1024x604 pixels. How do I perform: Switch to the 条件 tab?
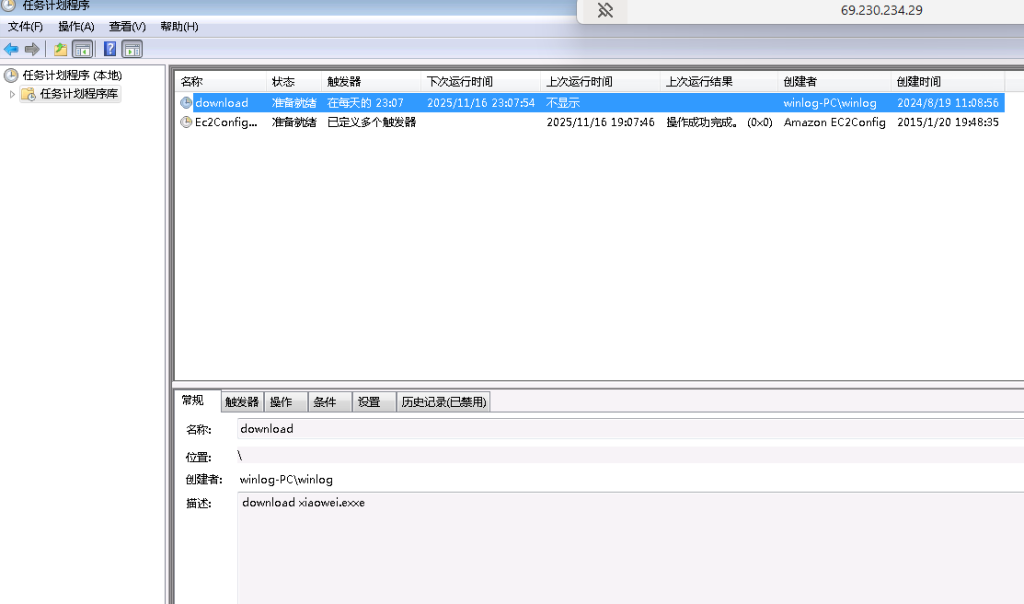point(325,402)
